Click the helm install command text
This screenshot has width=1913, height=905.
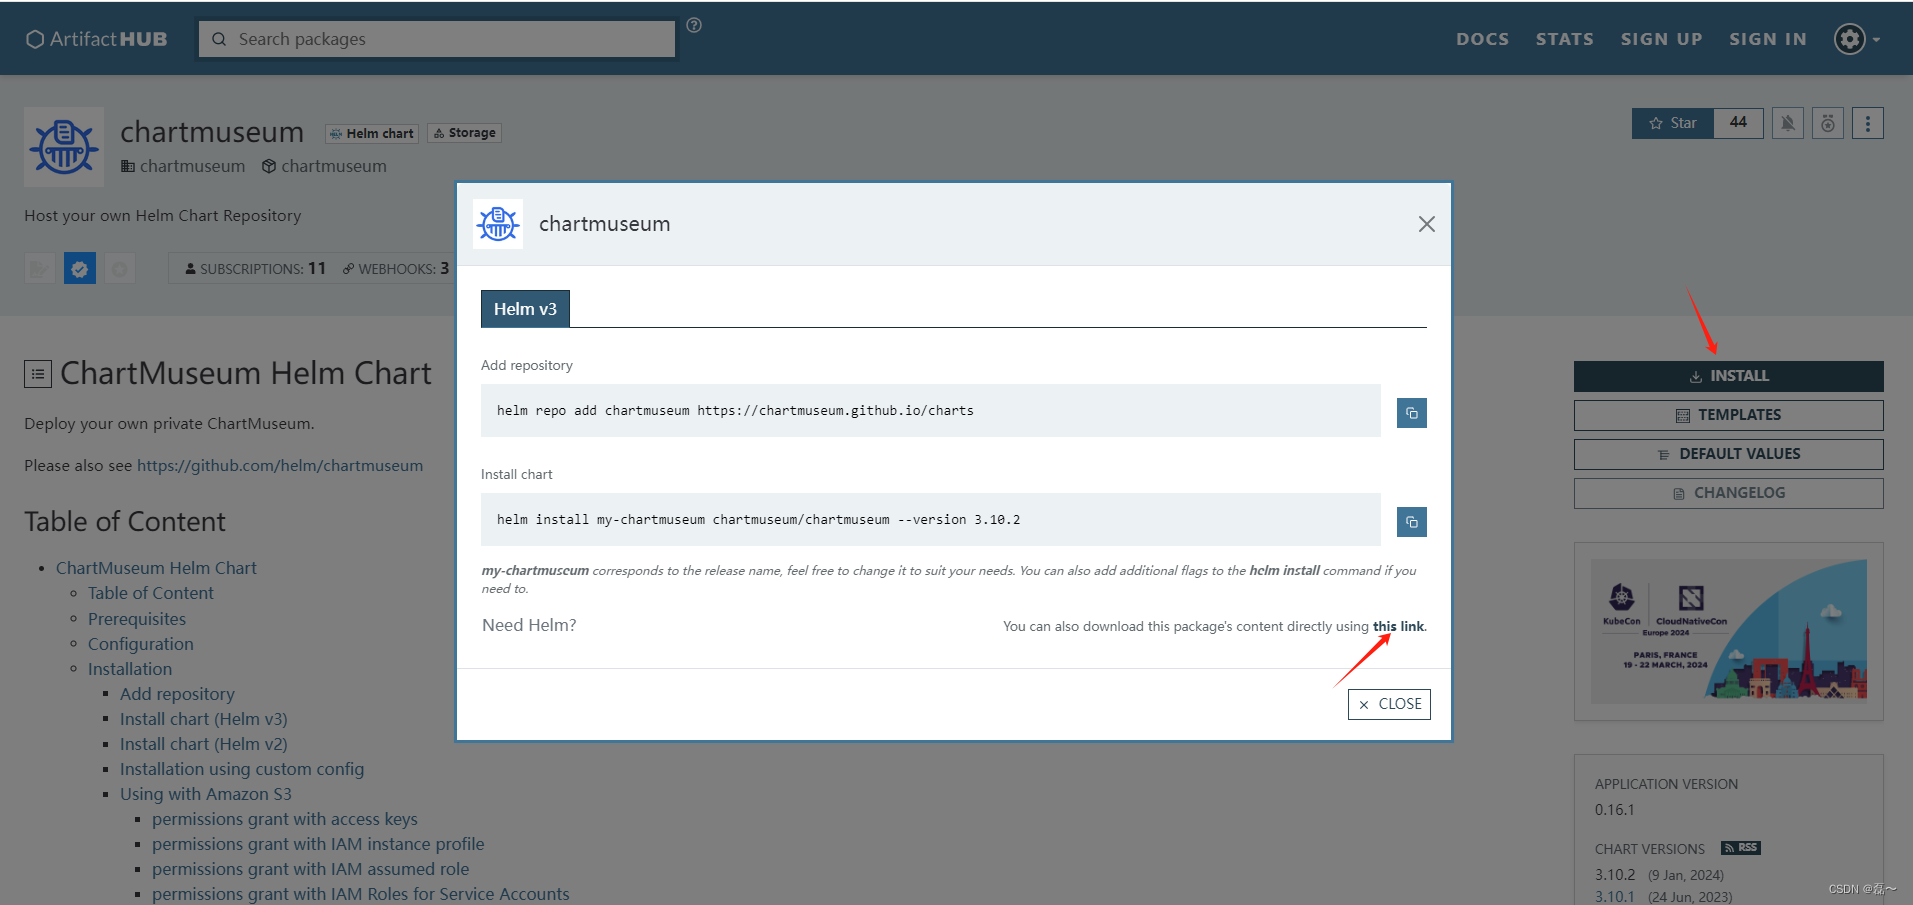[x=758, y=520]
